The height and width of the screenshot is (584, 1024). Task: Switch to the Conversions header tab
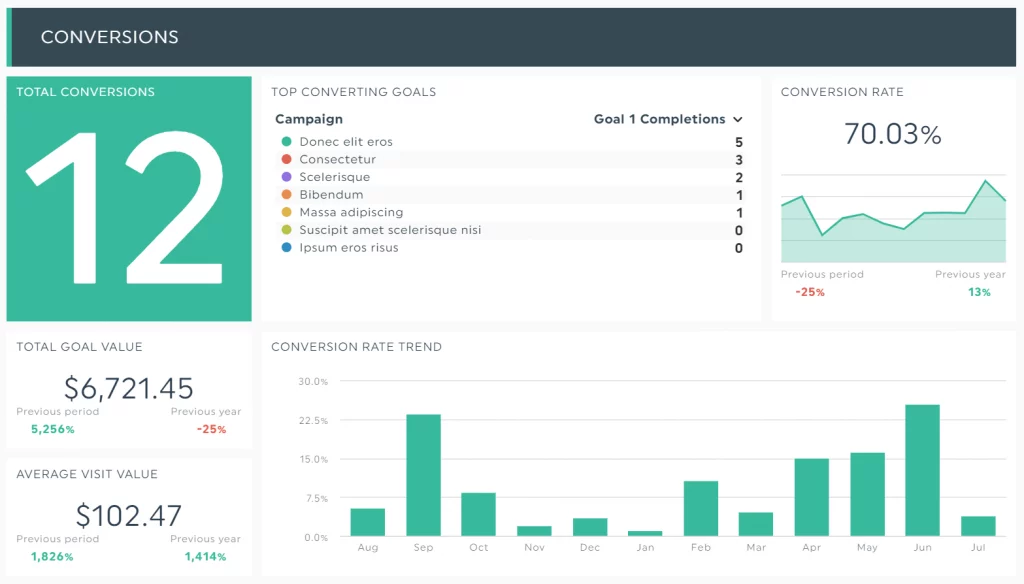pyautogui.click(x=110, y=37)
